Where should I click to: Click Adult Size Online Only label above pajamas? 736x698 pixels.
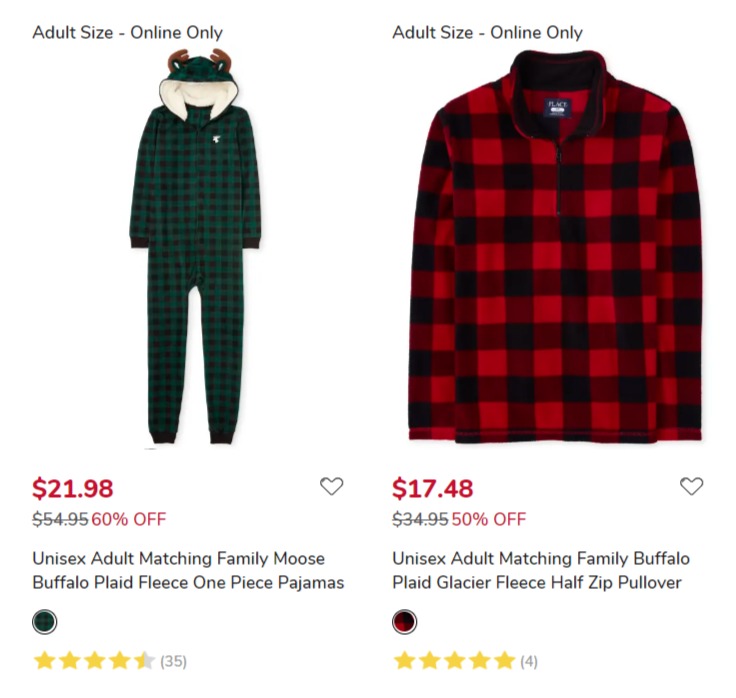coord(127,32)
